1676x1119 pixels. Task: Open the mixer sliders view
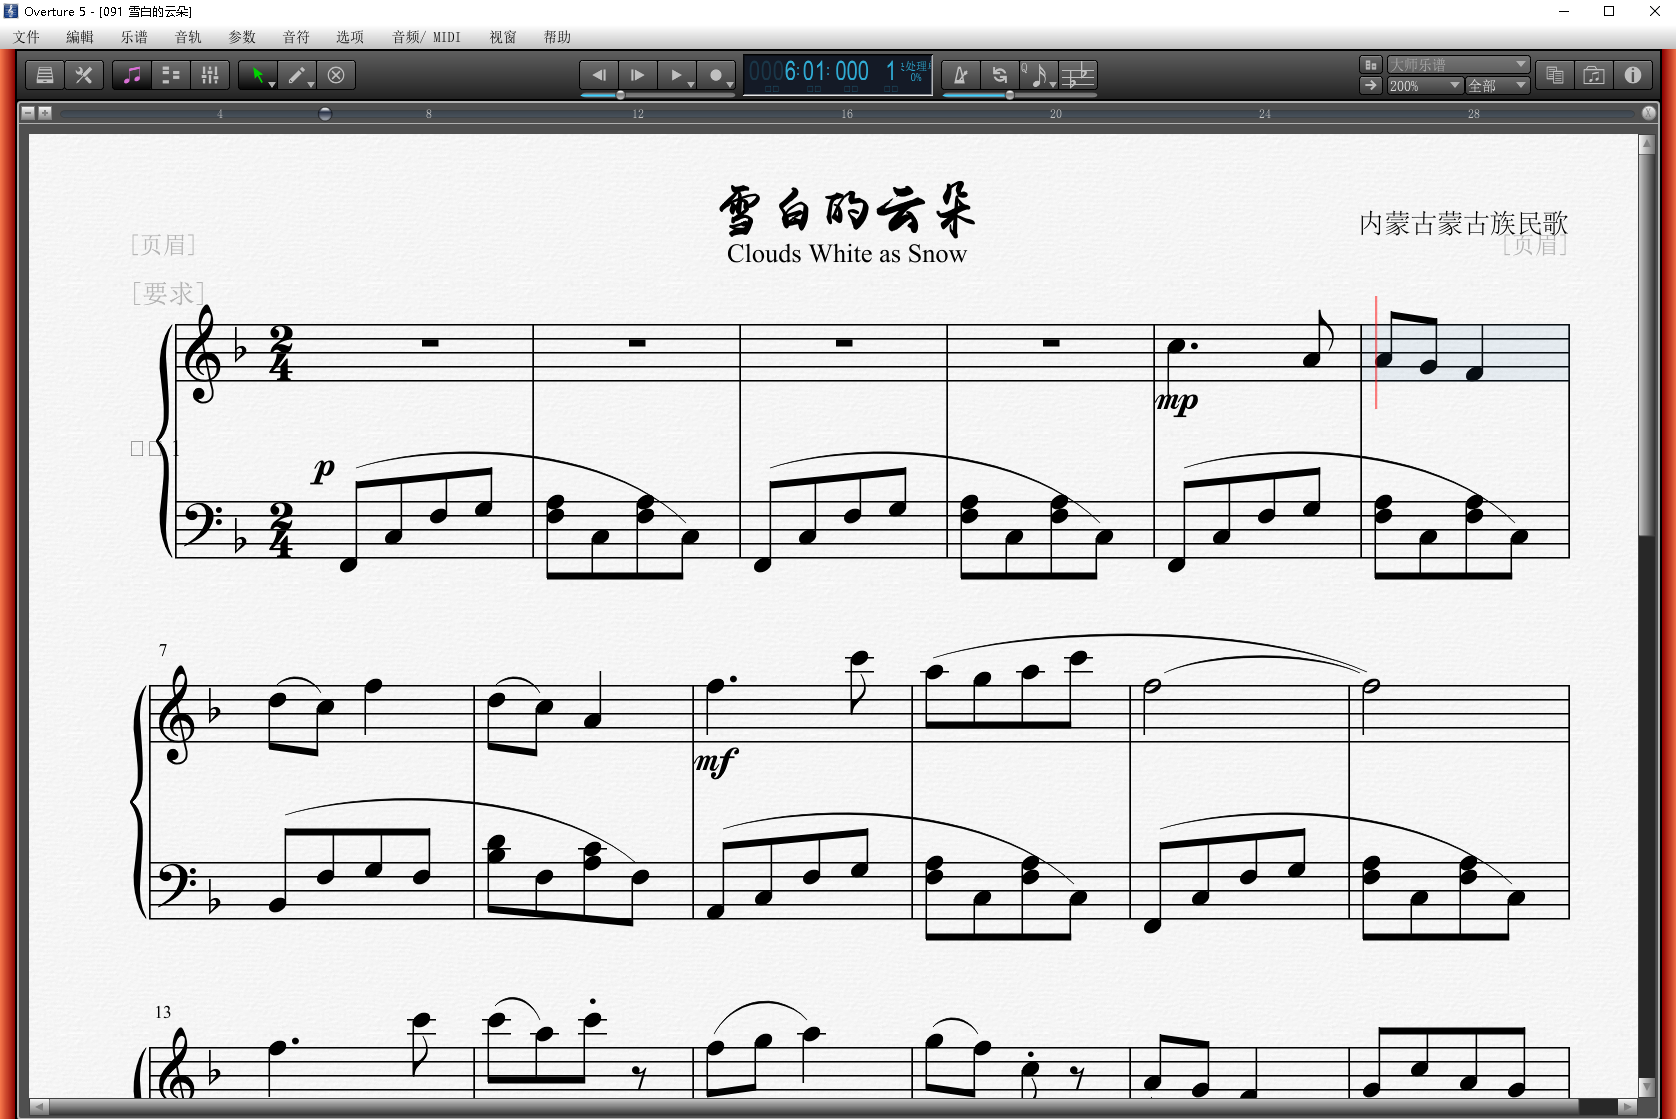(210, 75)
